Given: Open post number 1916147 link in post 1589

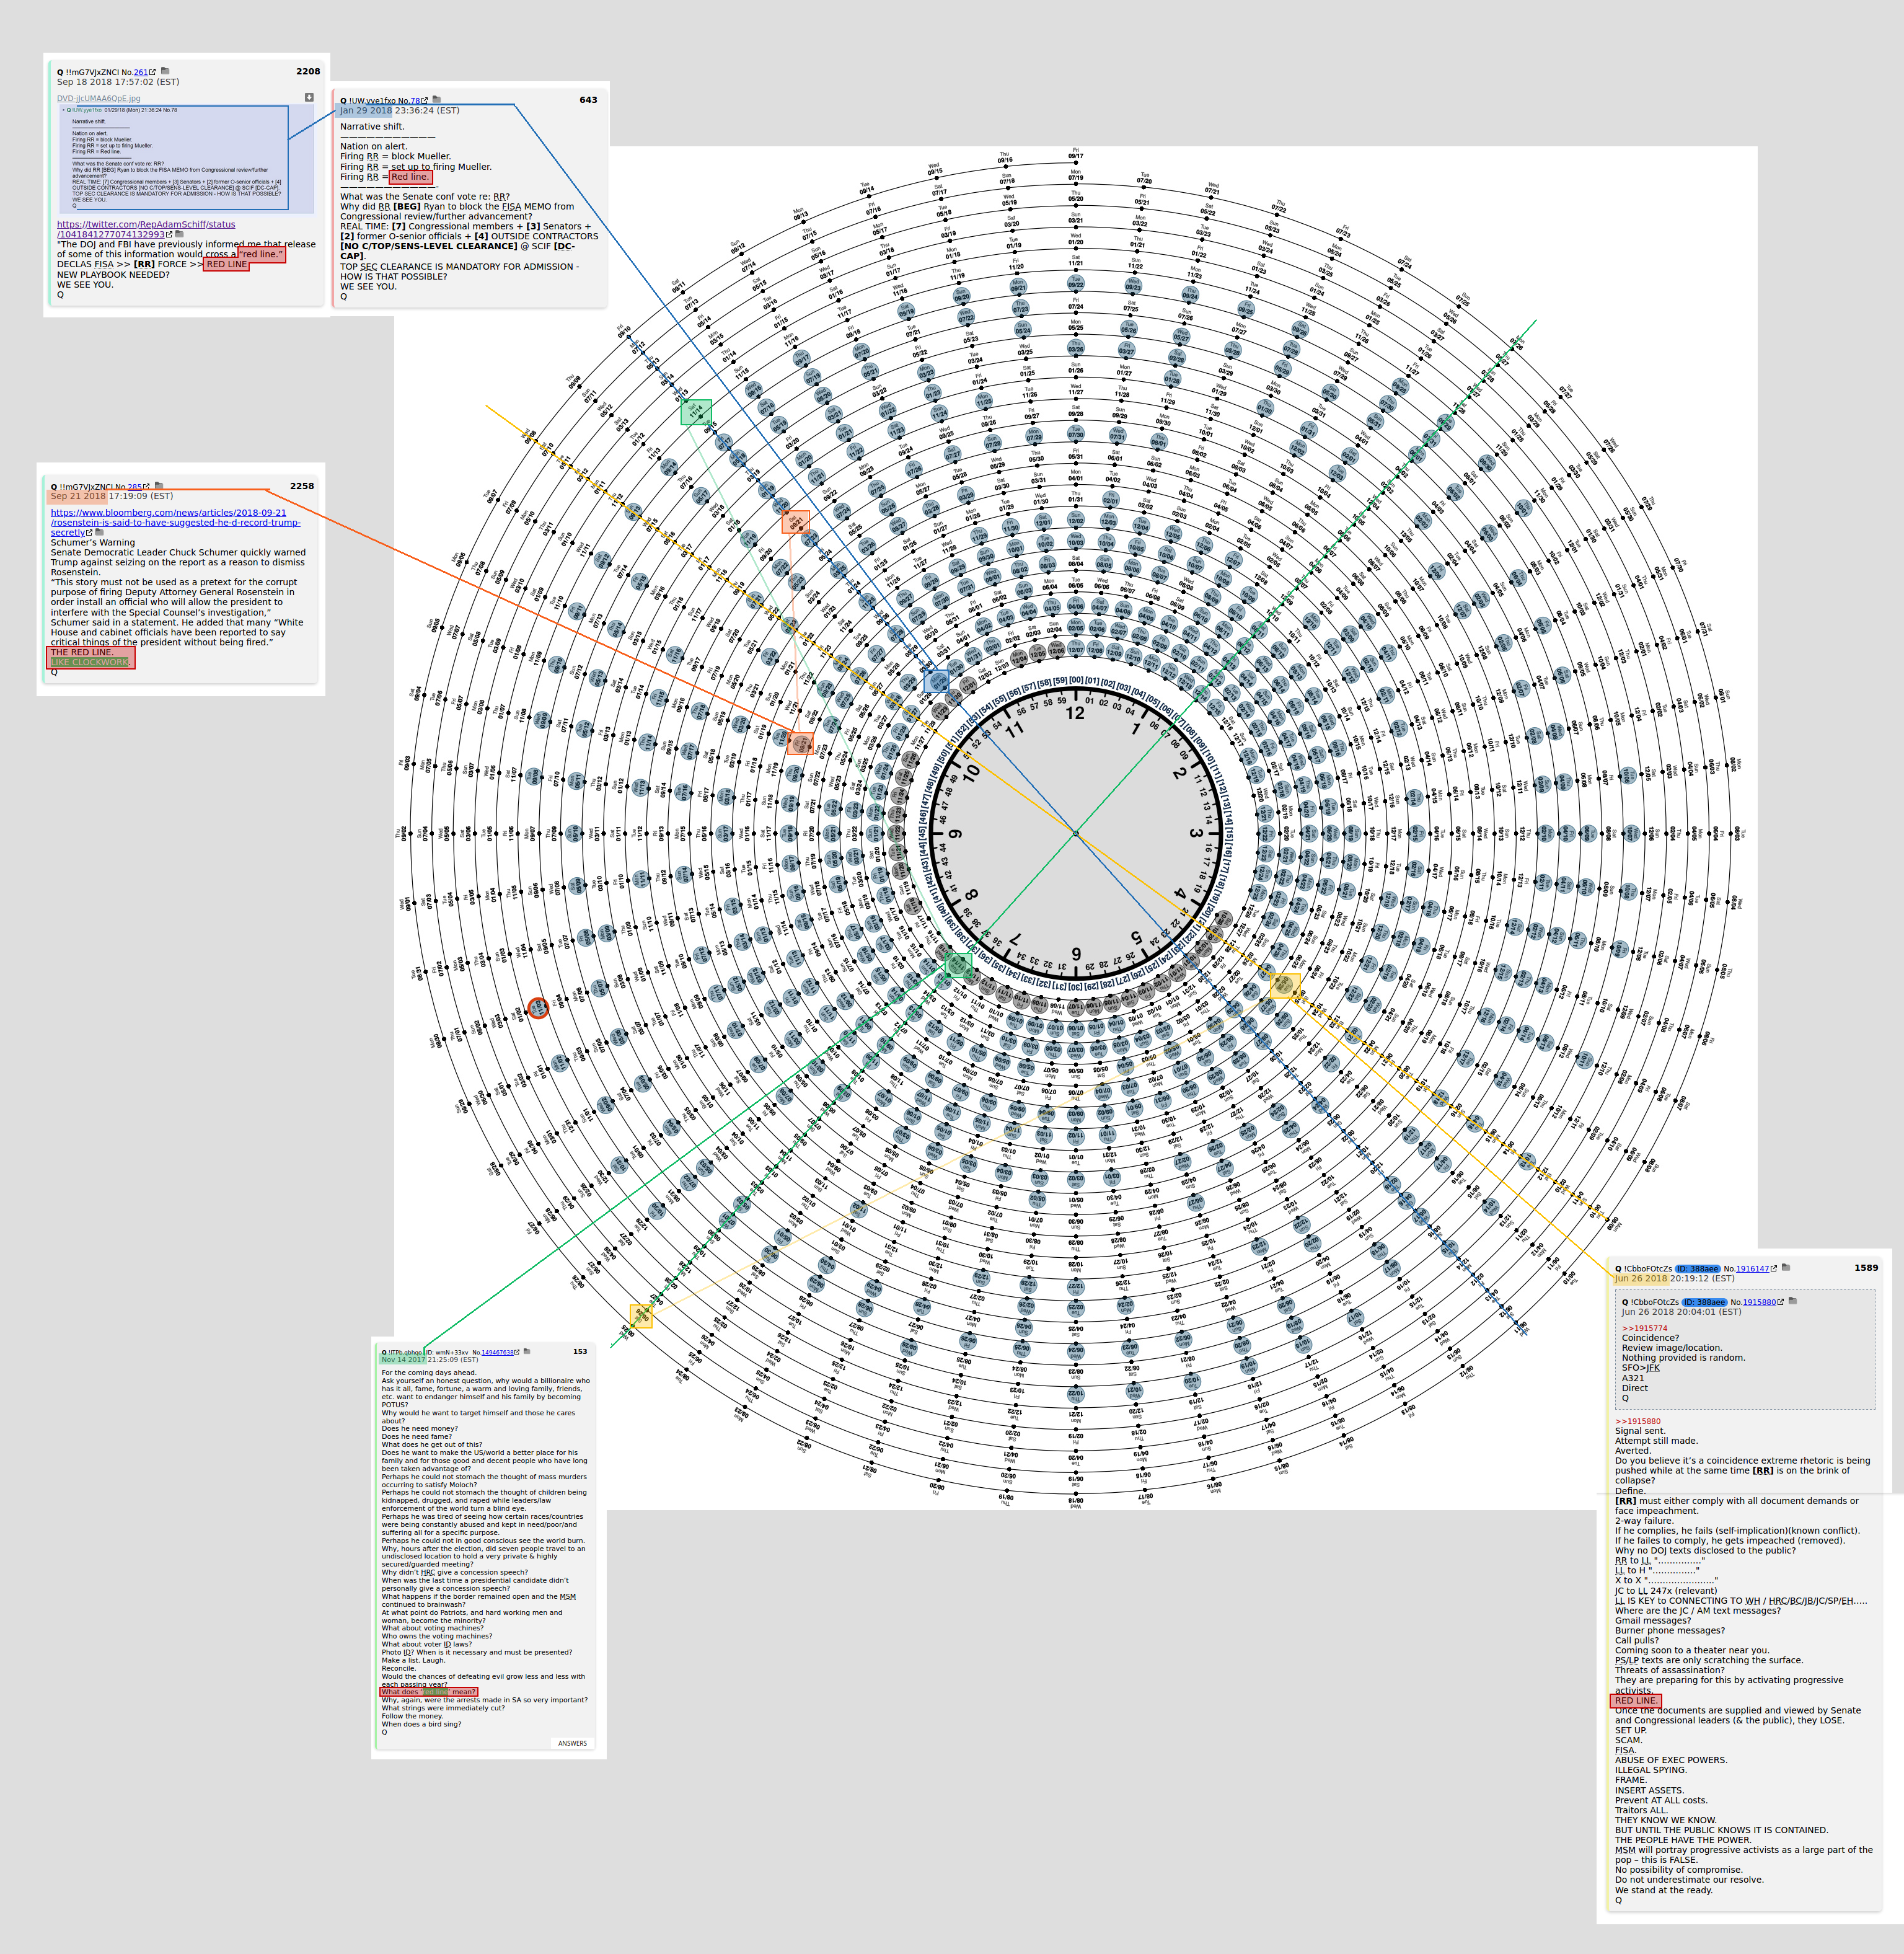Looking at the screenshot, I should point(1752,1269).
